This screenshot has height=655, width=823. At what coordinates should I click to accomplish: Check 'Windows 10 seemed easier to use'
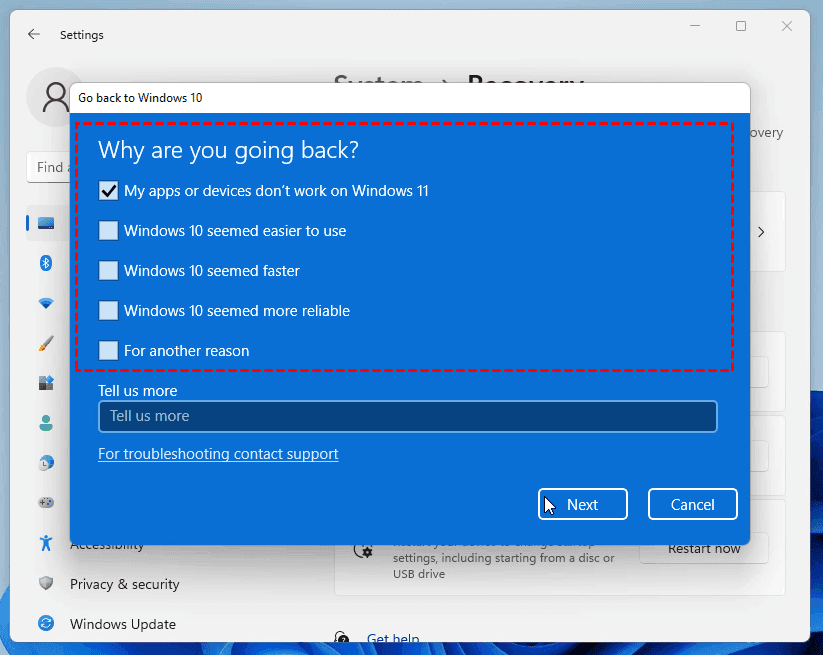click(x=108, y=230)
